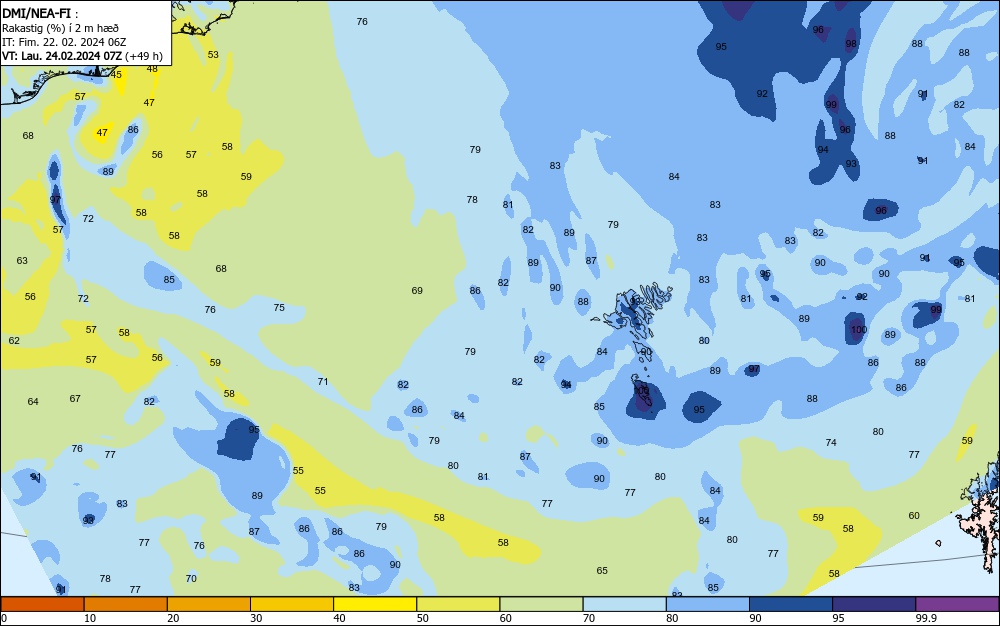Click the indigo 95–99.9 legend swatch

[874, 604]
